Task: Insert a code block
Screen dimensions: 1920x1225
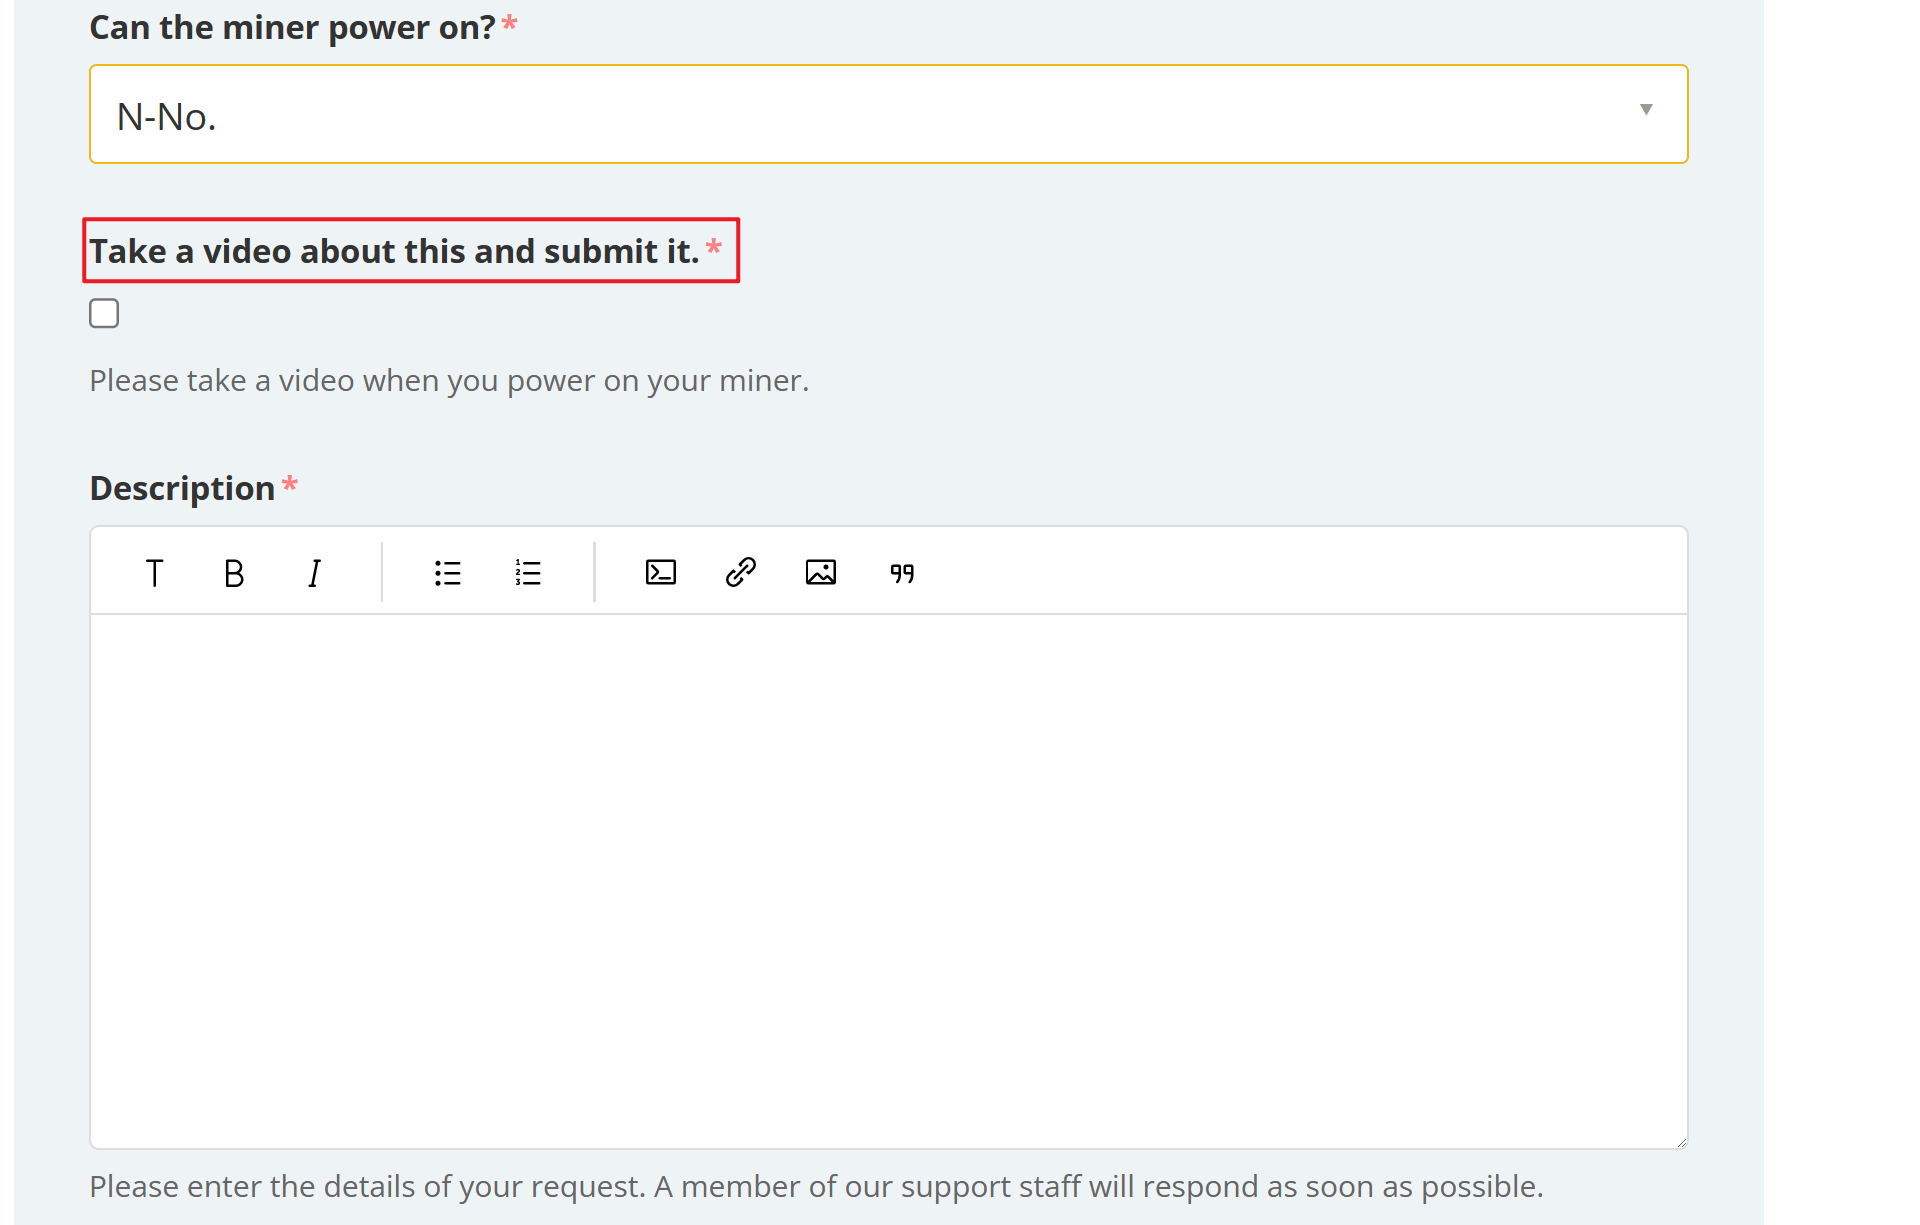Action: click(x=661, y=573)
